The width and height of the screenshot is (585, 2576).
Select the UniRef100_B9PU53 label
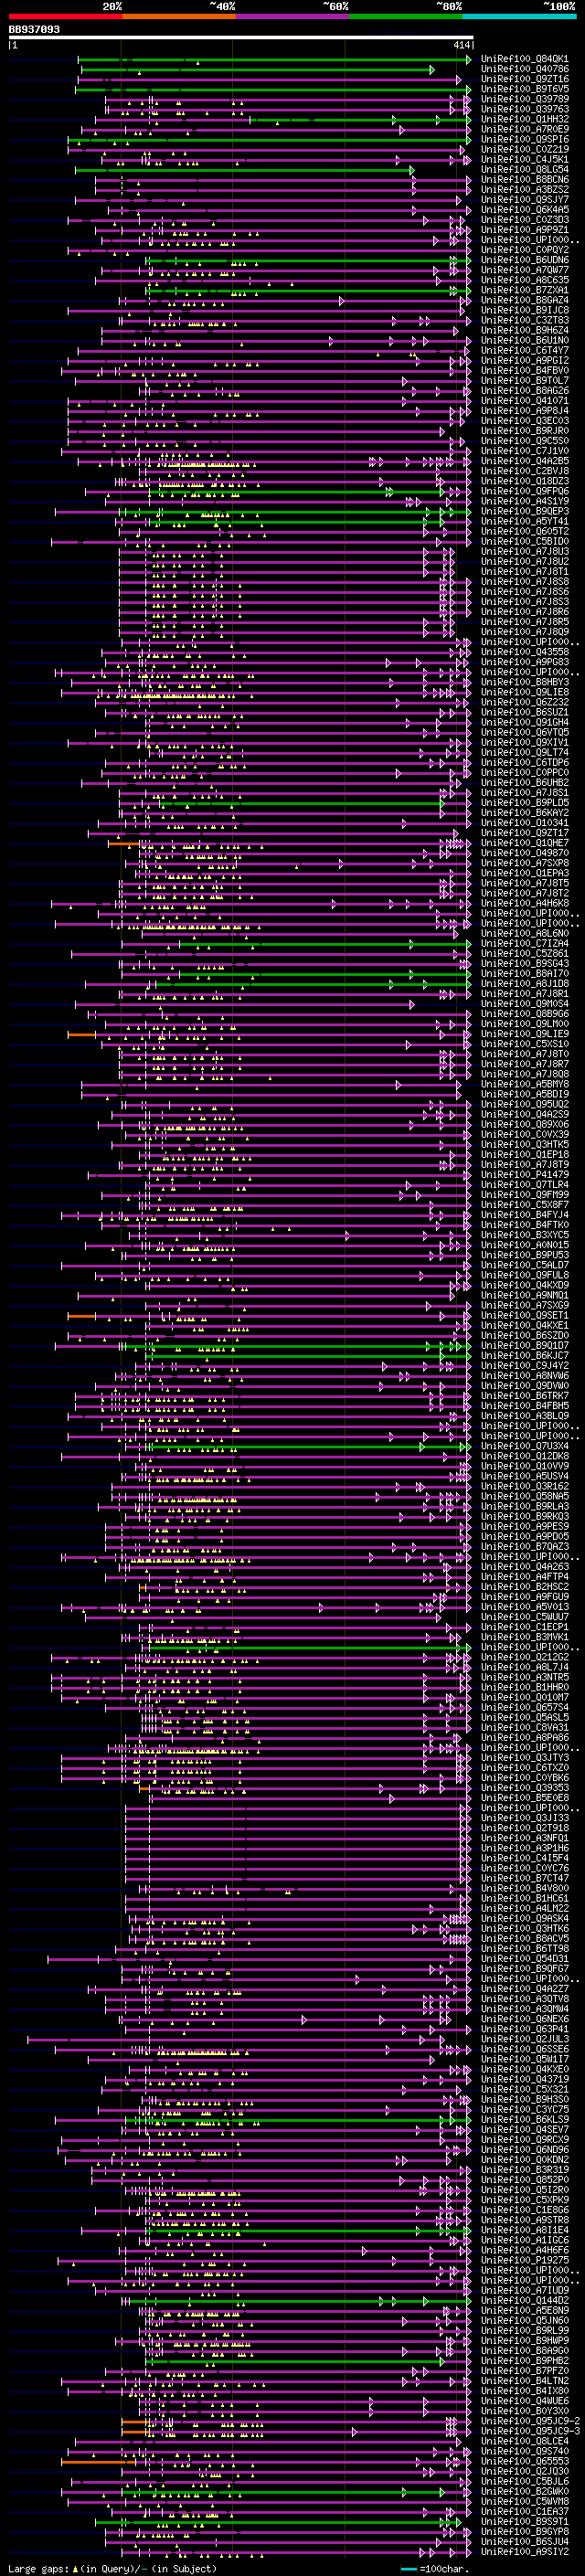(525, 1255)
